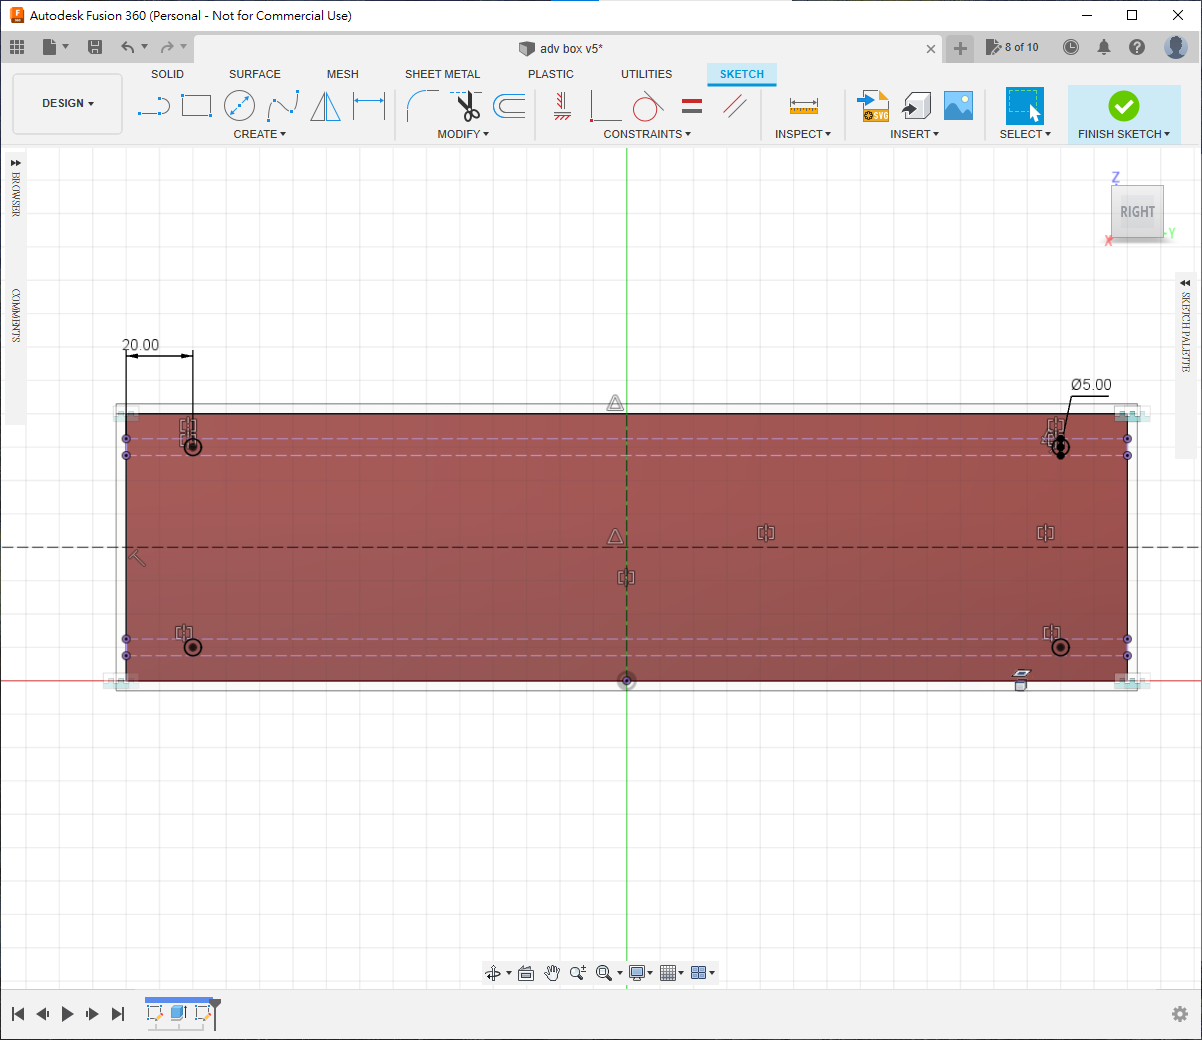The image size is (1202, 1040).
Task: Open the Measure tool
Action: click(803, 106)
